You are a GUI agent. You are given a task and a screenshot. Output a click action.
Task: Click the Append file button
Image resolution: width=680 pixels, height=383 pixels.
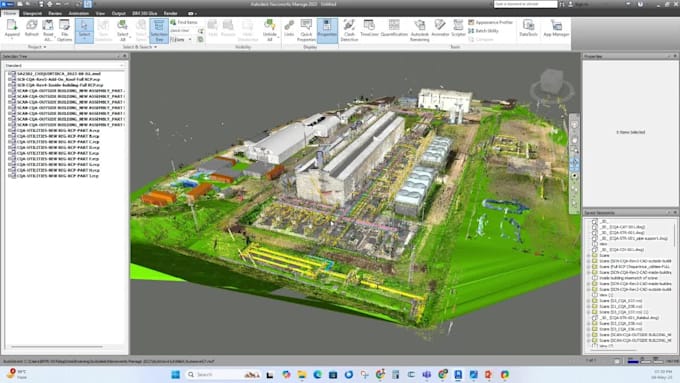[x=12, y=29]
